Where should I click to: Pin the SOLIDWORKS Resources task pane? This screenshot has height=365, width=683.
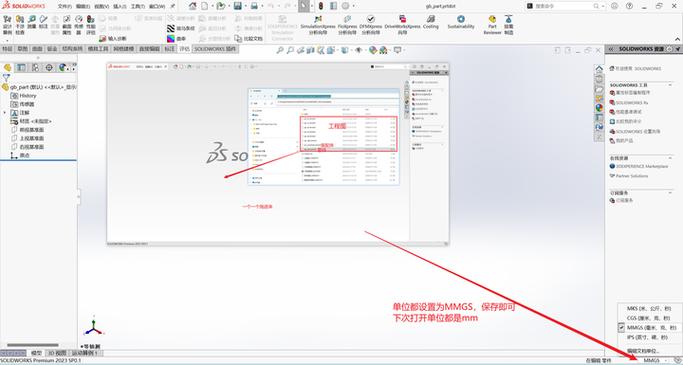[677, 49]
